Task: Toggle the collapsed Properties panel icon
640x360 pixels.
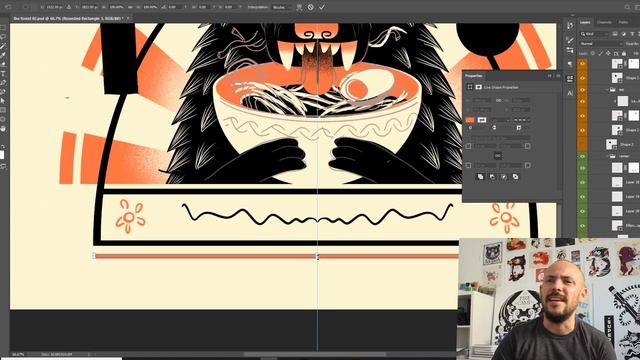Action: click(570, 78)
